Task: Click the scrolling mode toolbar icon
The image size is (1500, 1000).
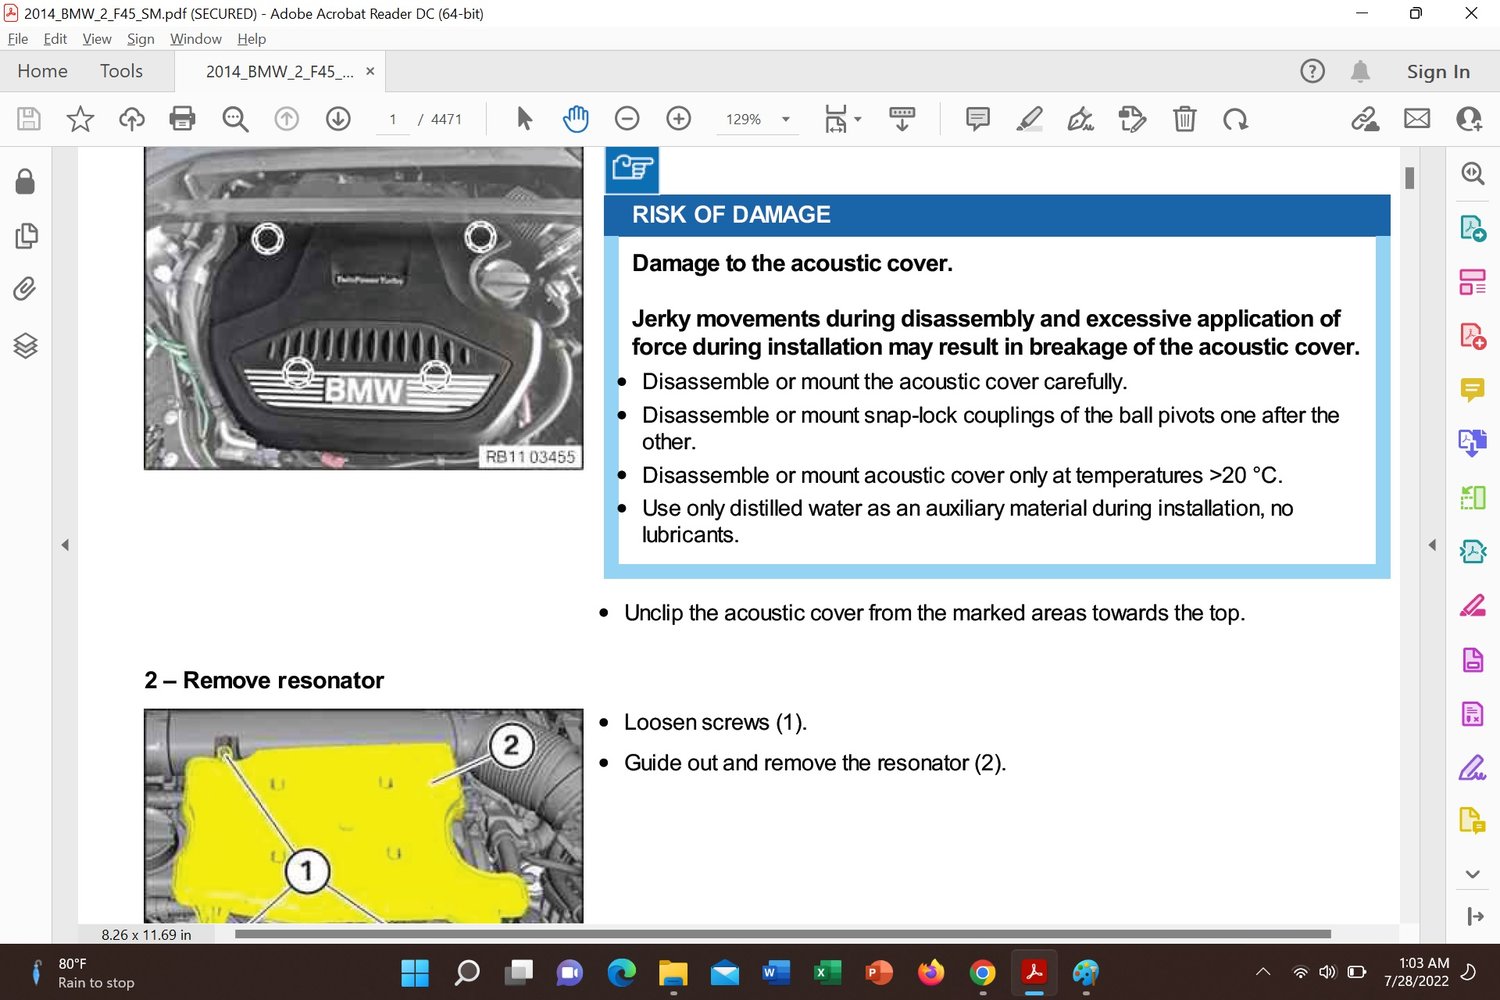Action: tap(902, 119)
